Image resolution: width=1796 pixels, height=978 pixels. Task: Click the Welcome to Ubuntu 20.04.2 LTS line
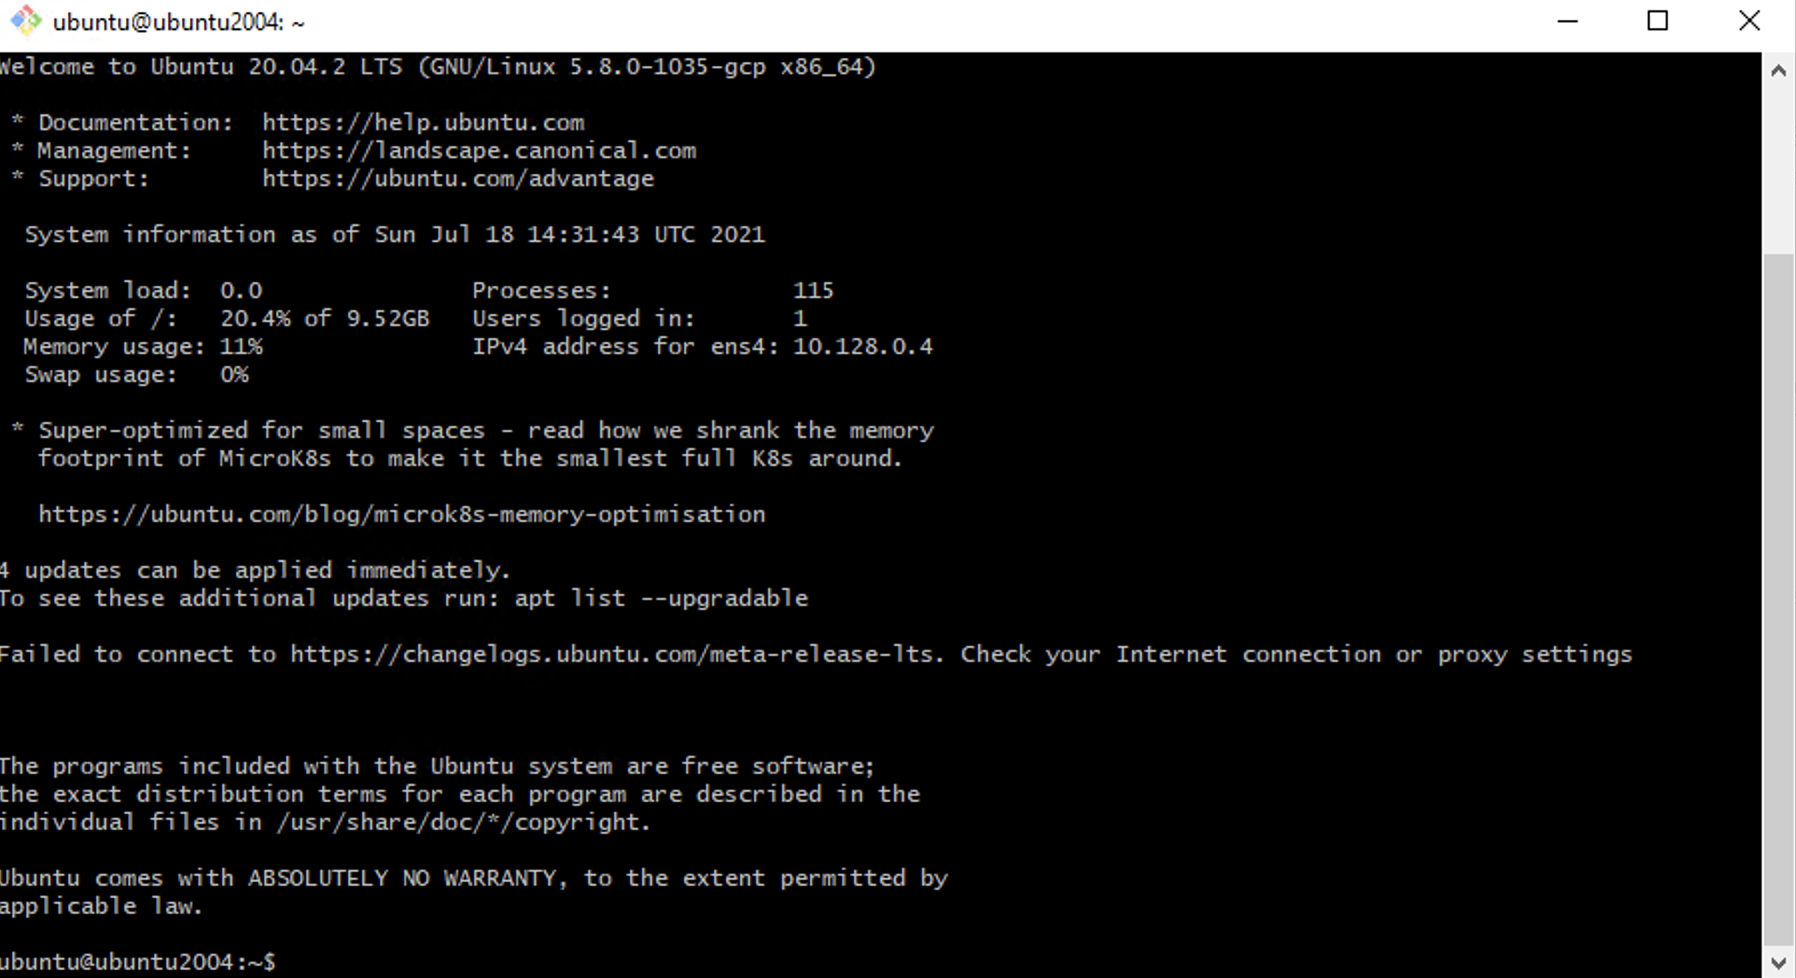pyautogui.click(x=438, y=66)
